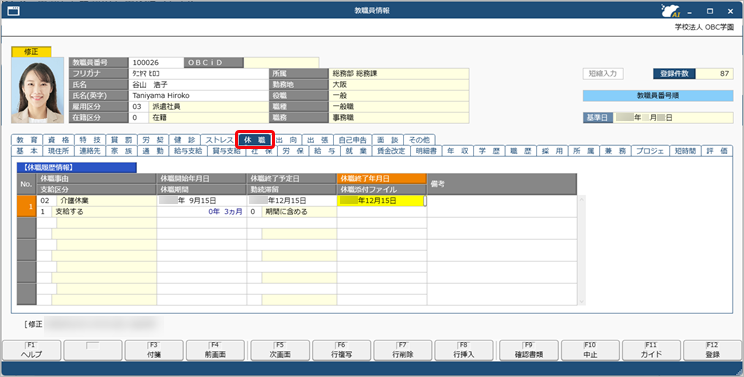The image size is (744, 377).
Task: Click the 休職事由 cell showing 介護休業
Action: click(106, 201)
